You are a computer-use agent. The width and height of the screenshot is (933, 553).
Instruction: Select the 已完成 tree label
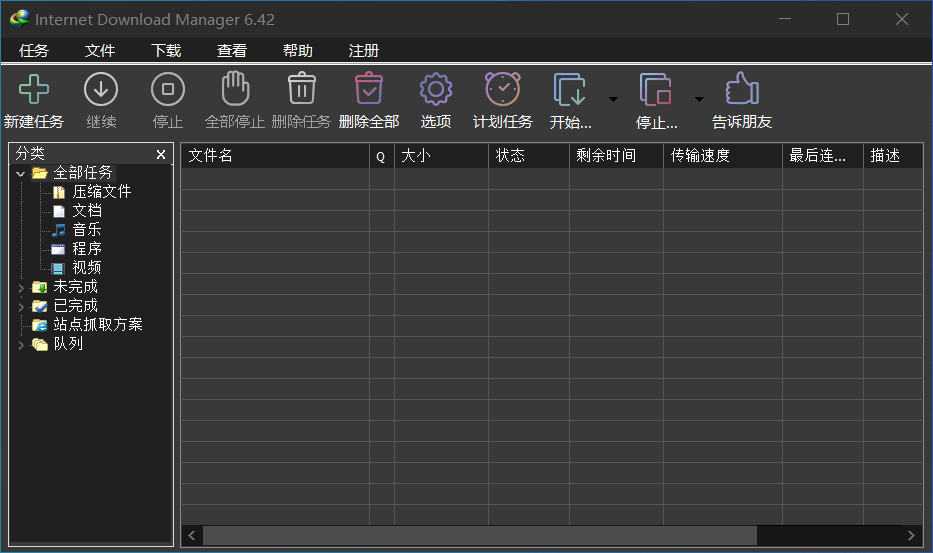pyautogui.click(x=76, y=306)
